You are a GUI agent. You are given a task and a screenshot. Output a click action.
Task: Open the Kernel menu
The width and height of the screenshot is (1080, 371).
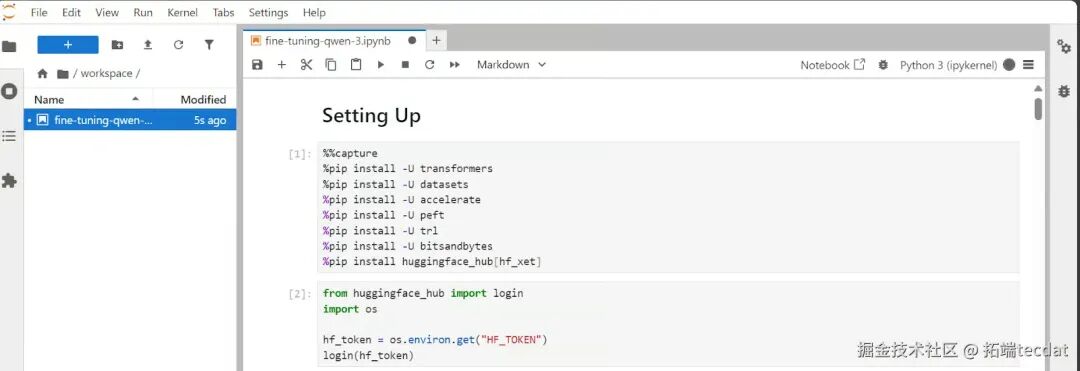(183, 12)
